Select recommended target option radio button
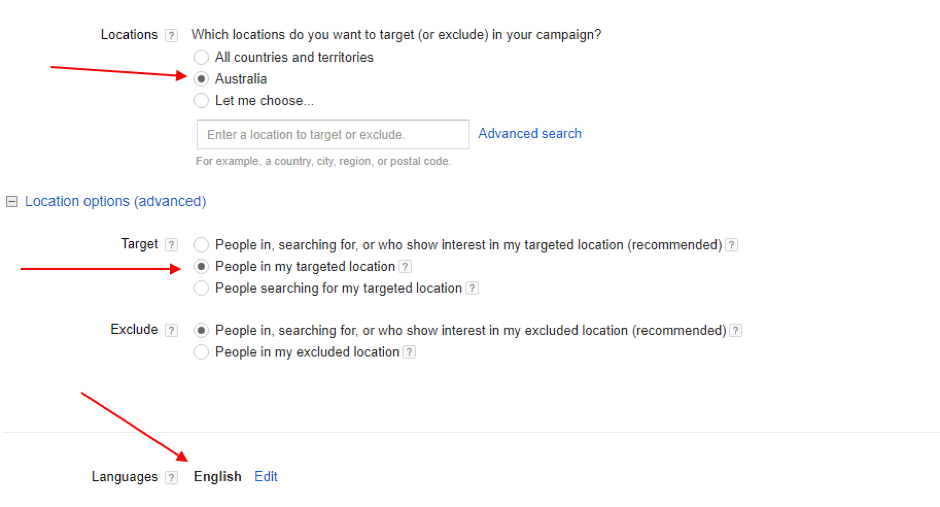The width and height of the screenshot is (940, 507). point(202,245)
